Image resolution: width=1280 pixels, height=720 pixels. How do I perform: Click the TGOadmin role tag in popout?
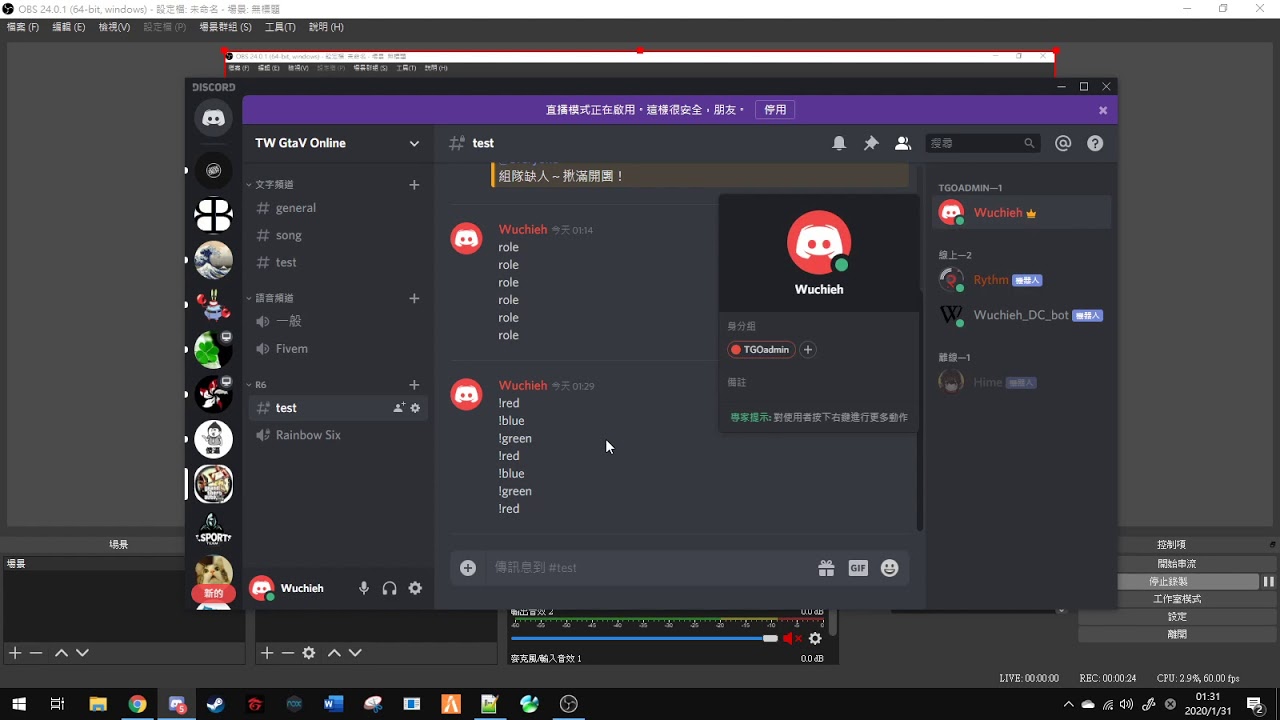(x=761, y=350)
